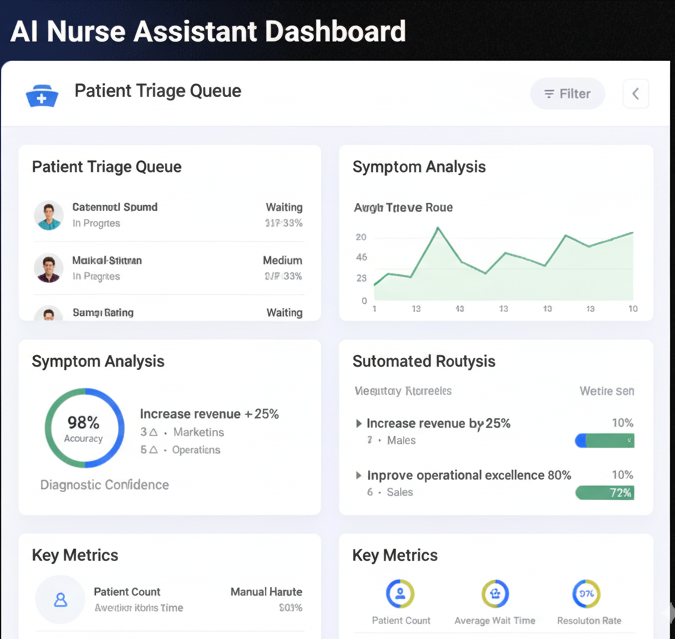675x639 pixels.
Task: Click the Patient Count person icon
Action: (x=60, y=599)
